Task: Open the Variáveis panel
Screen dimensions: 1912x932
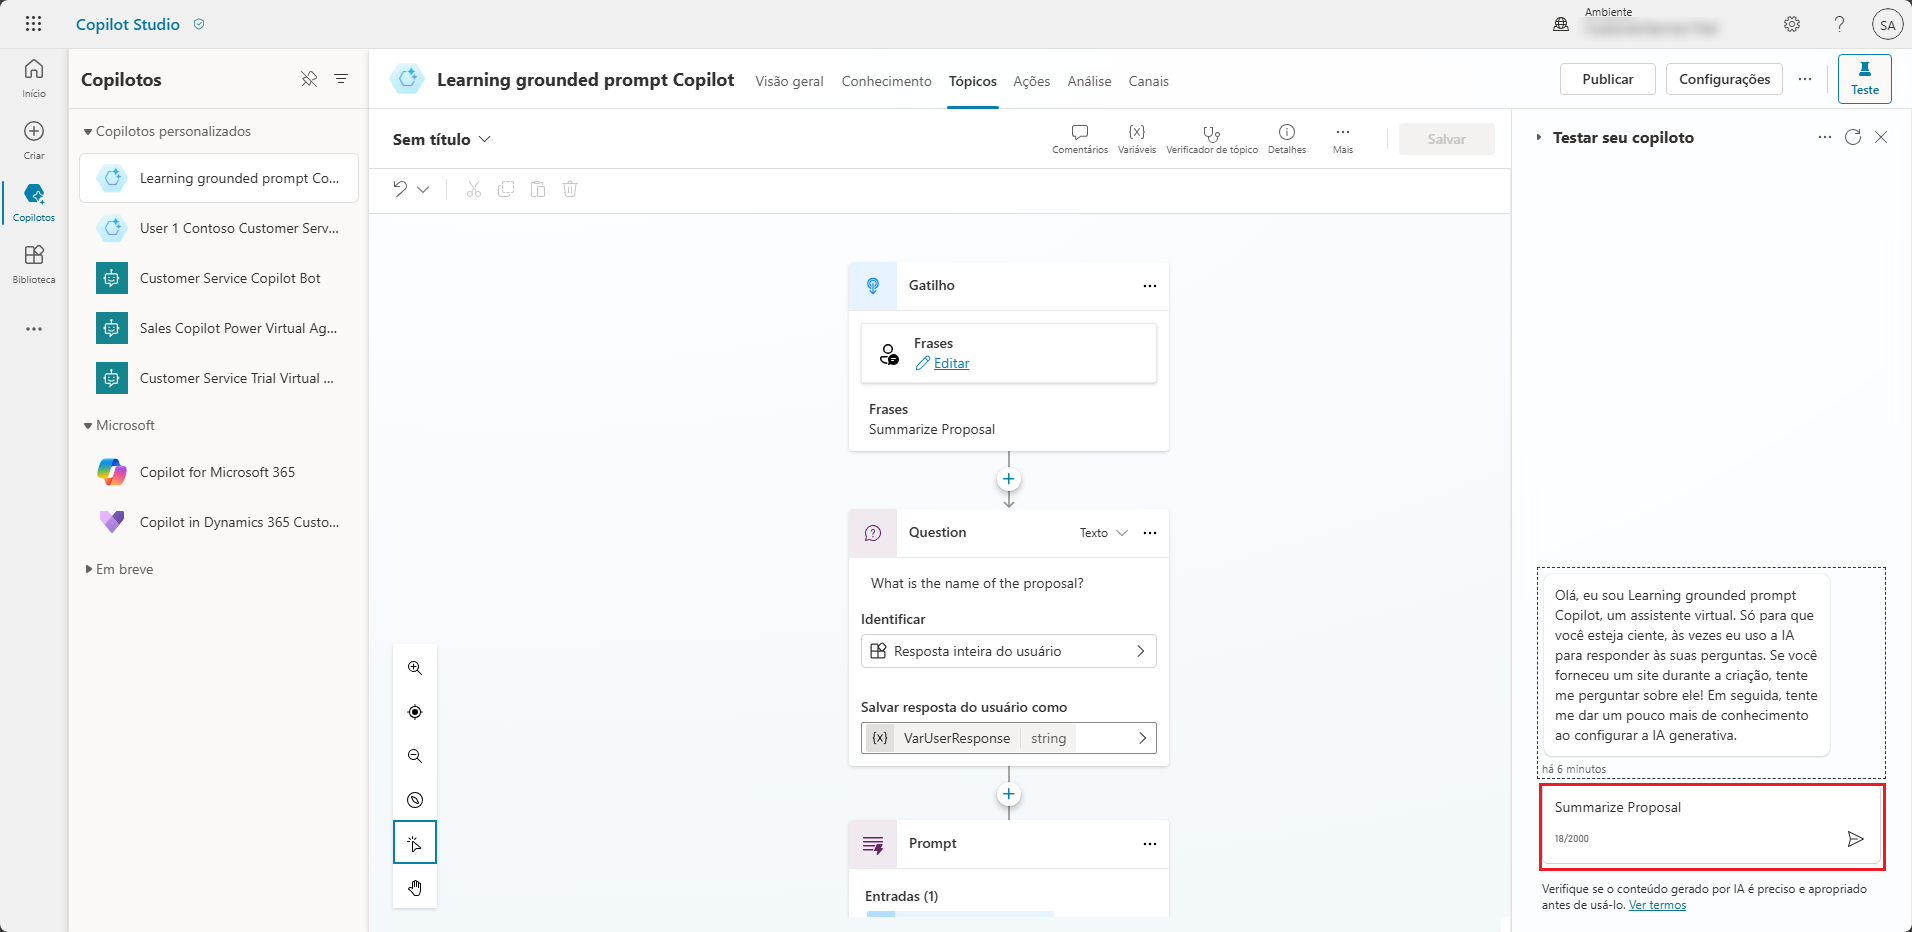Action: coord(1137,139)
